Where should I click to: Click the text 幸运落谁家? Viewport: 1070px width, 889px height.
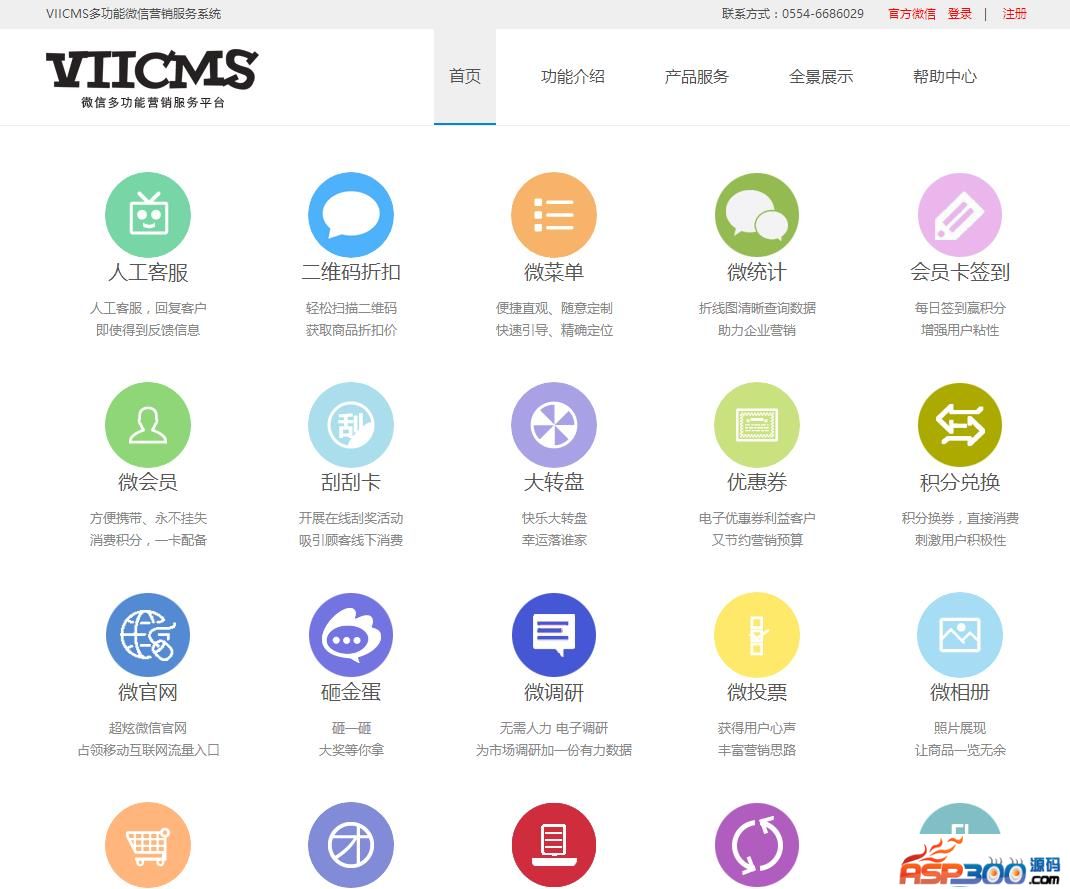554,540
